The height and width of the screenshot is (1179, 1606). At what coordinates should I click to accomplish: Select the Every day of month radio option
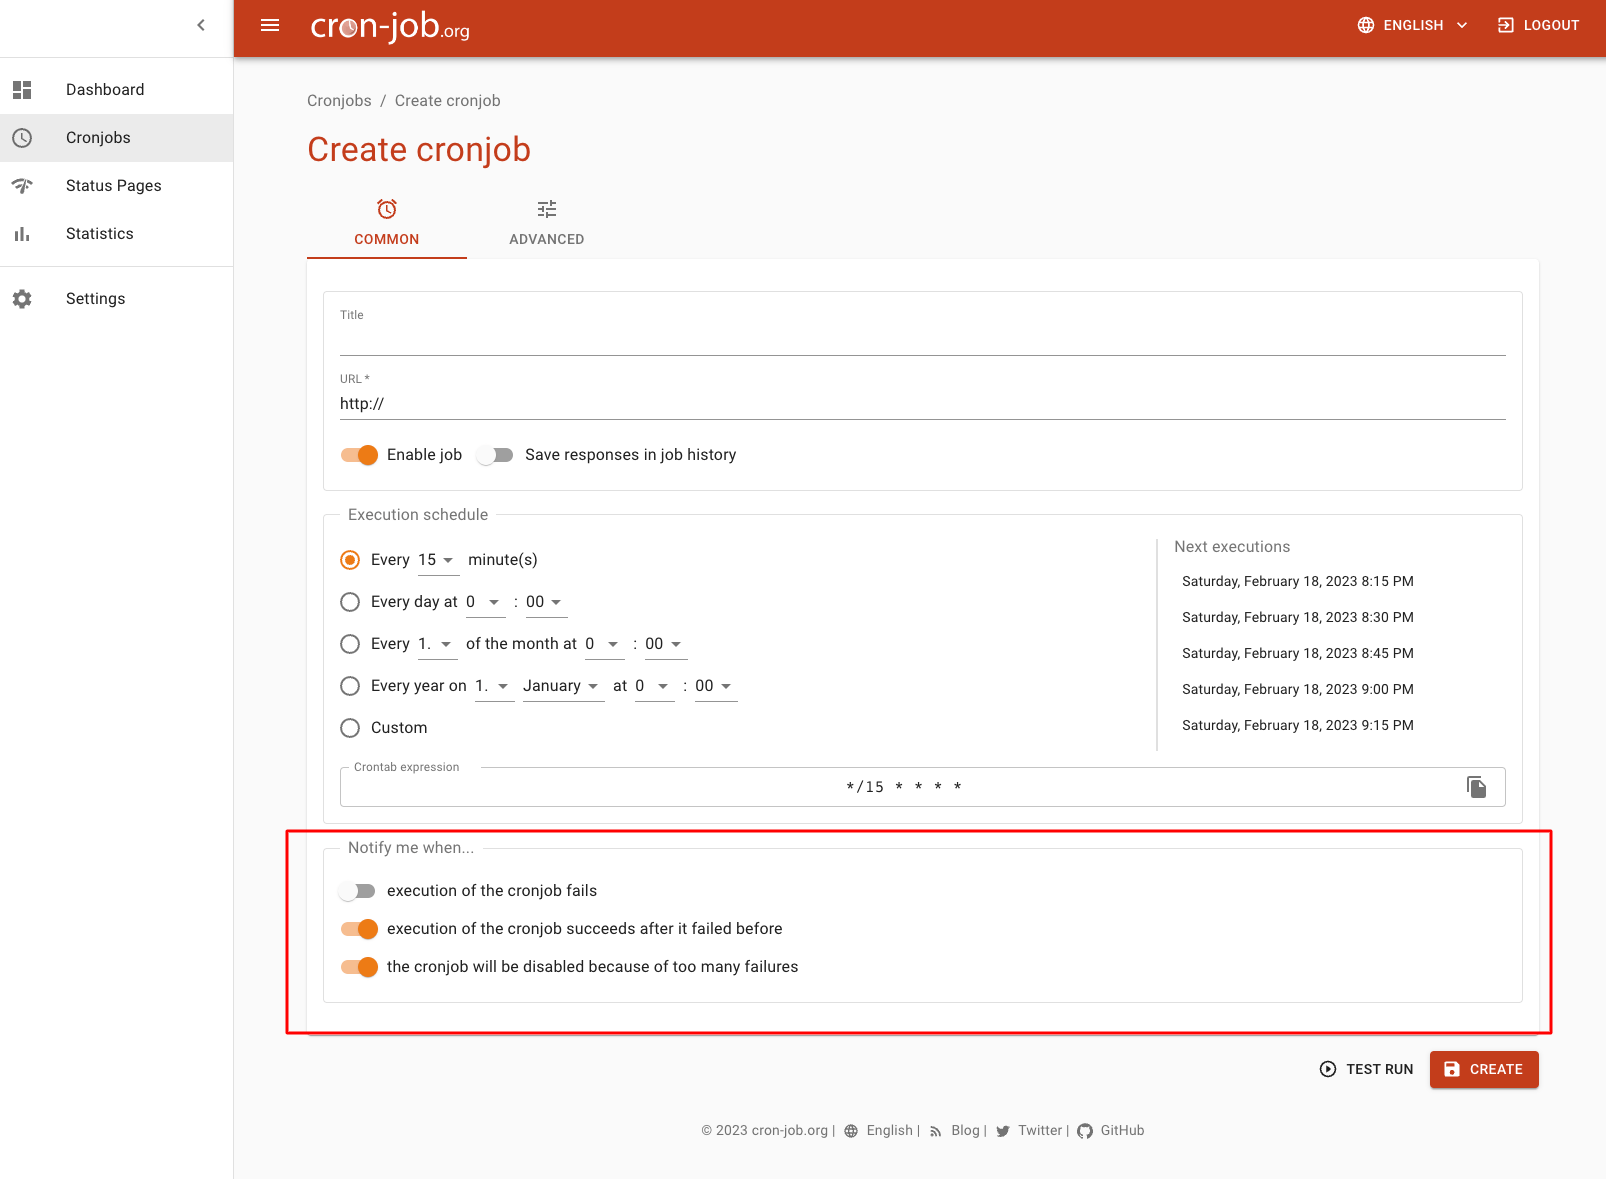(x=350, y=644)
